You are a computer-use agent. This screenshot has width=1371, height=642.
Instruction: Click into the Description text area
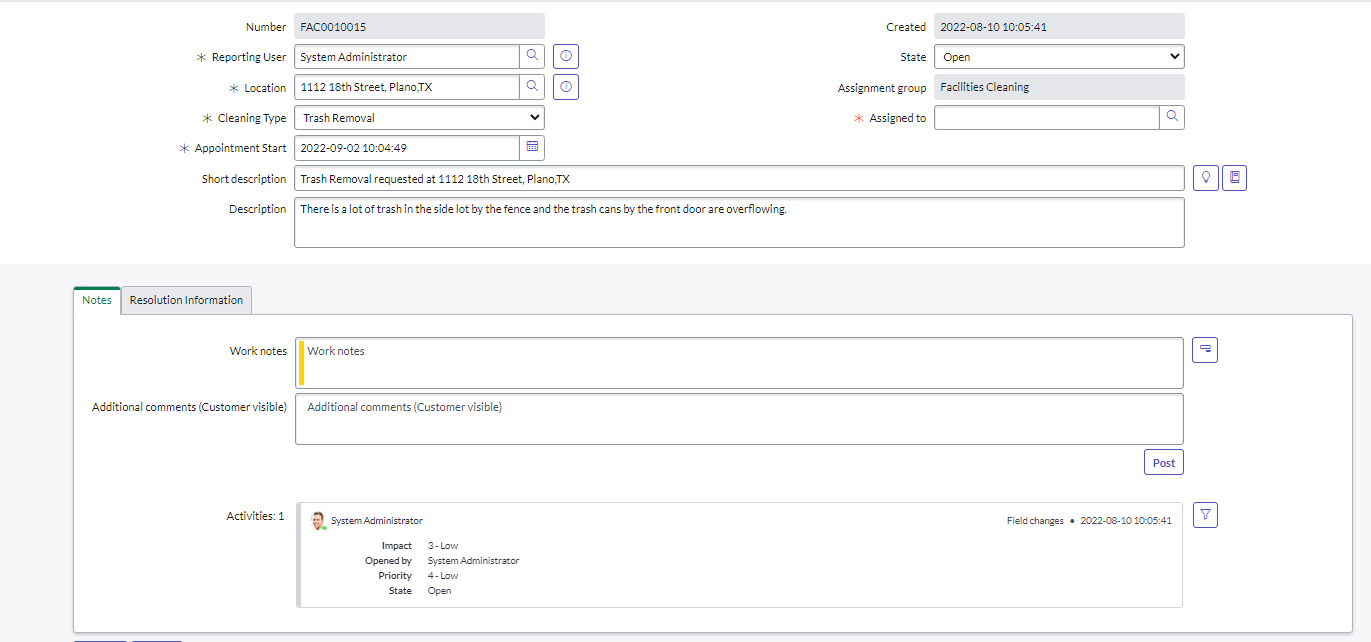tap(739, 222)
